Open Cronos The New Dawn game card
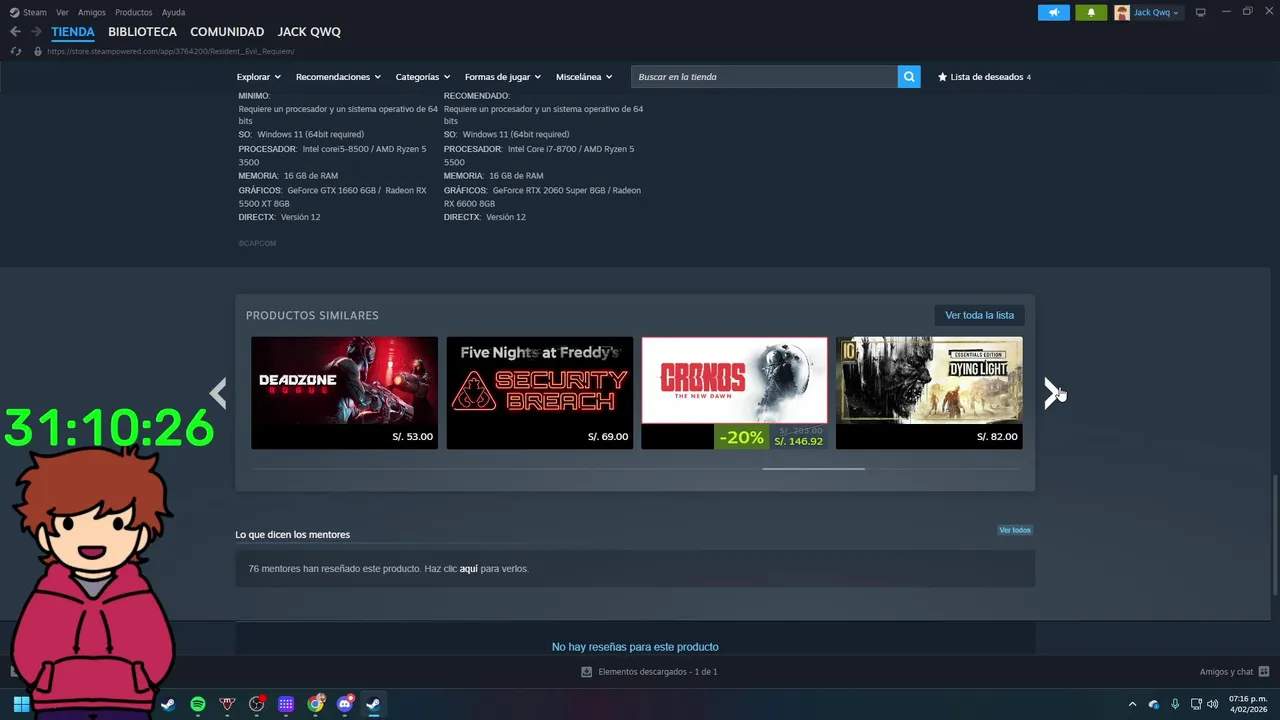 click(x=735, y=393)
